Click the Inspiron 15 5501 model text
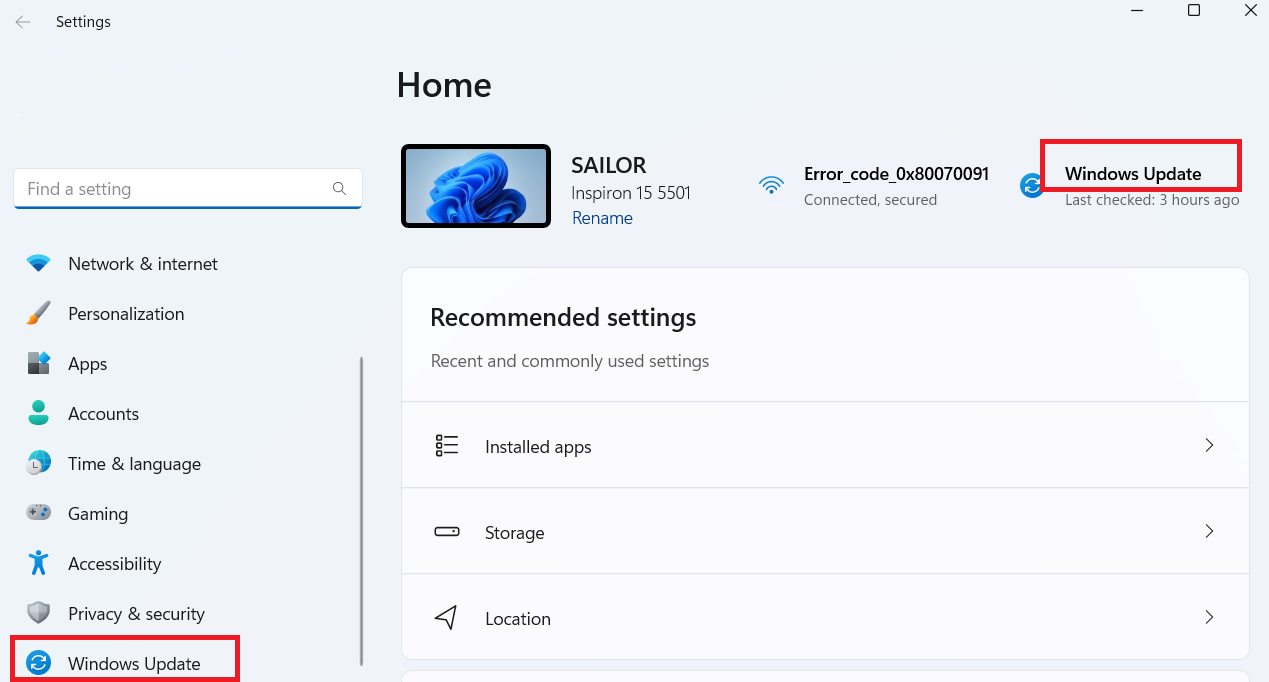This screenshot has height=682, width=1269. [x=631, y=192]
